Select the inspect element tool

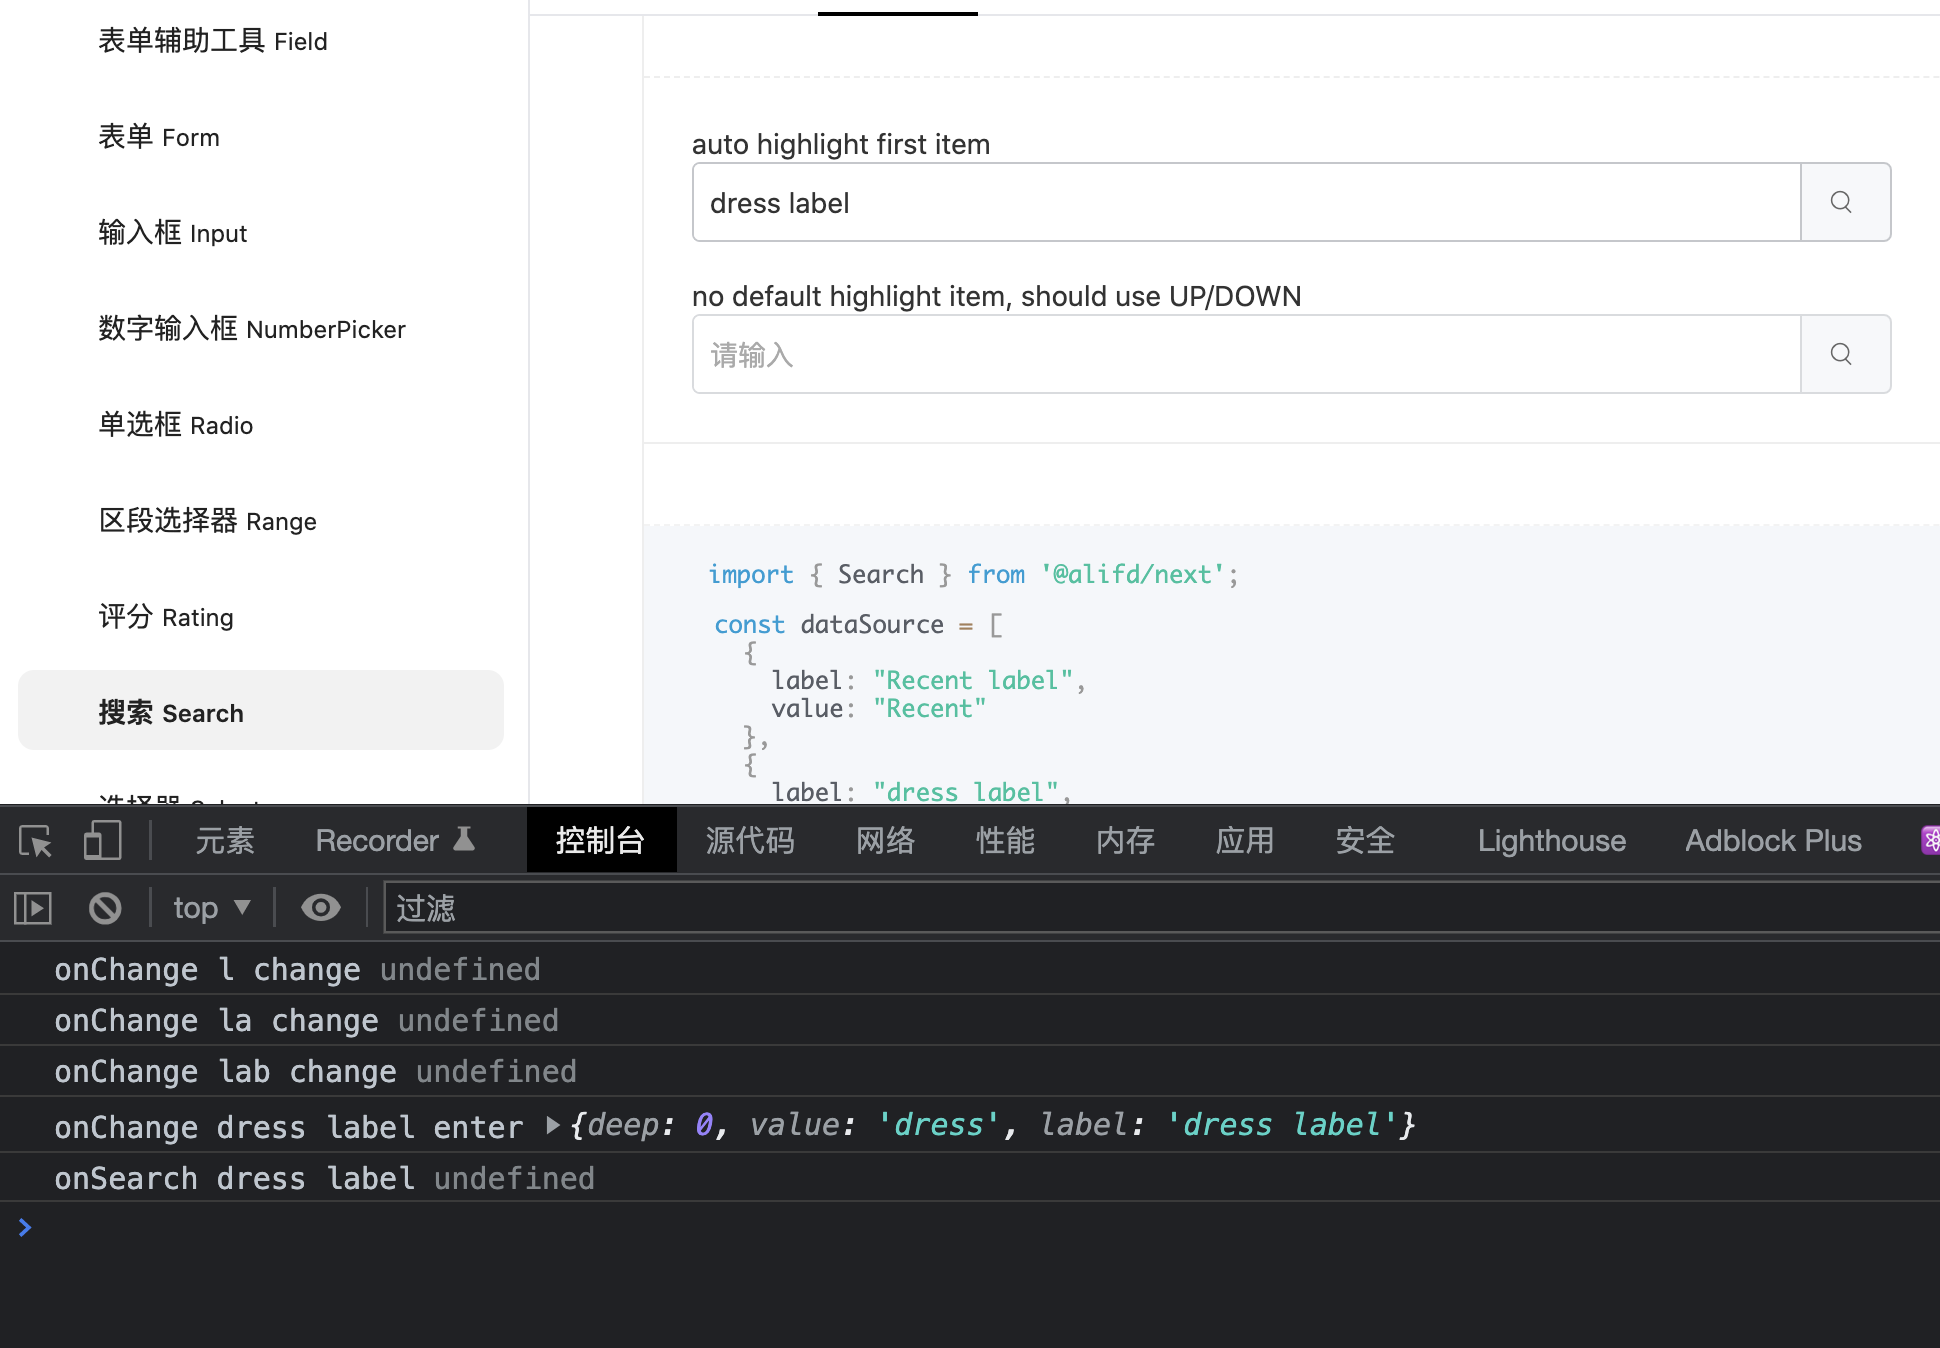(x=35, y=840)
